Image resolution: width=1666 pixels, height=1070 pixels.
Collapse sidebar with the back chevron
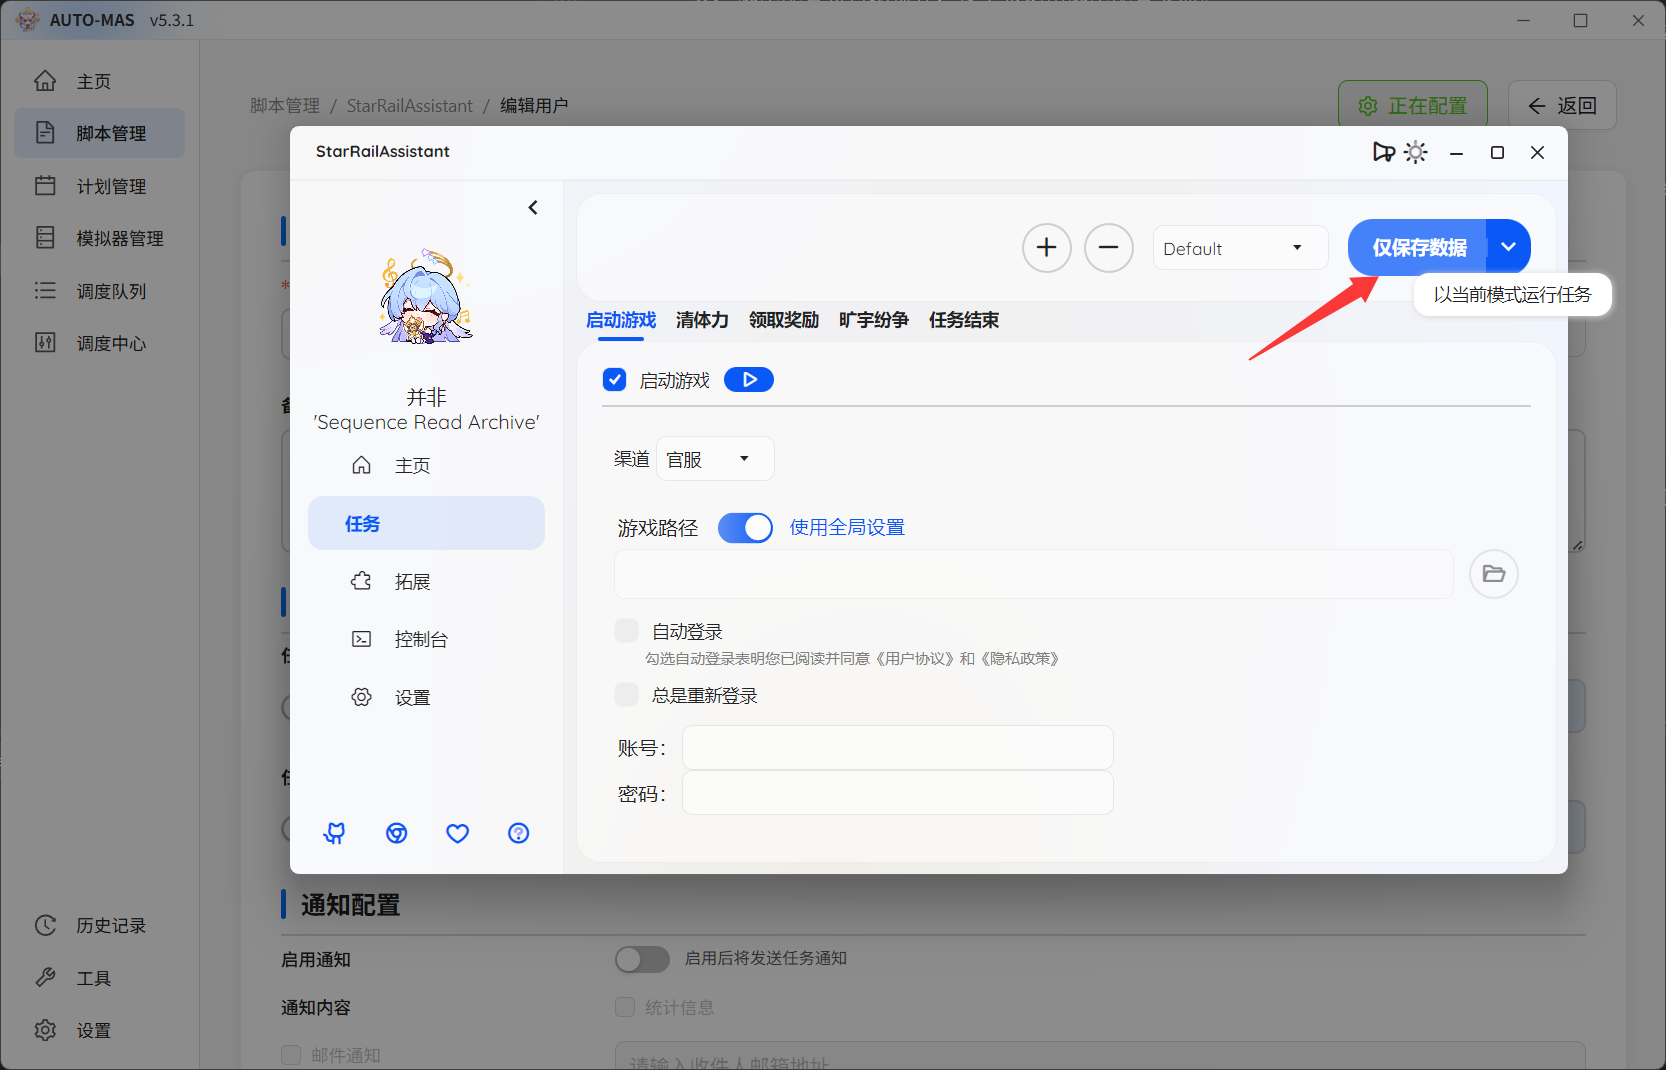coord(533,207)
